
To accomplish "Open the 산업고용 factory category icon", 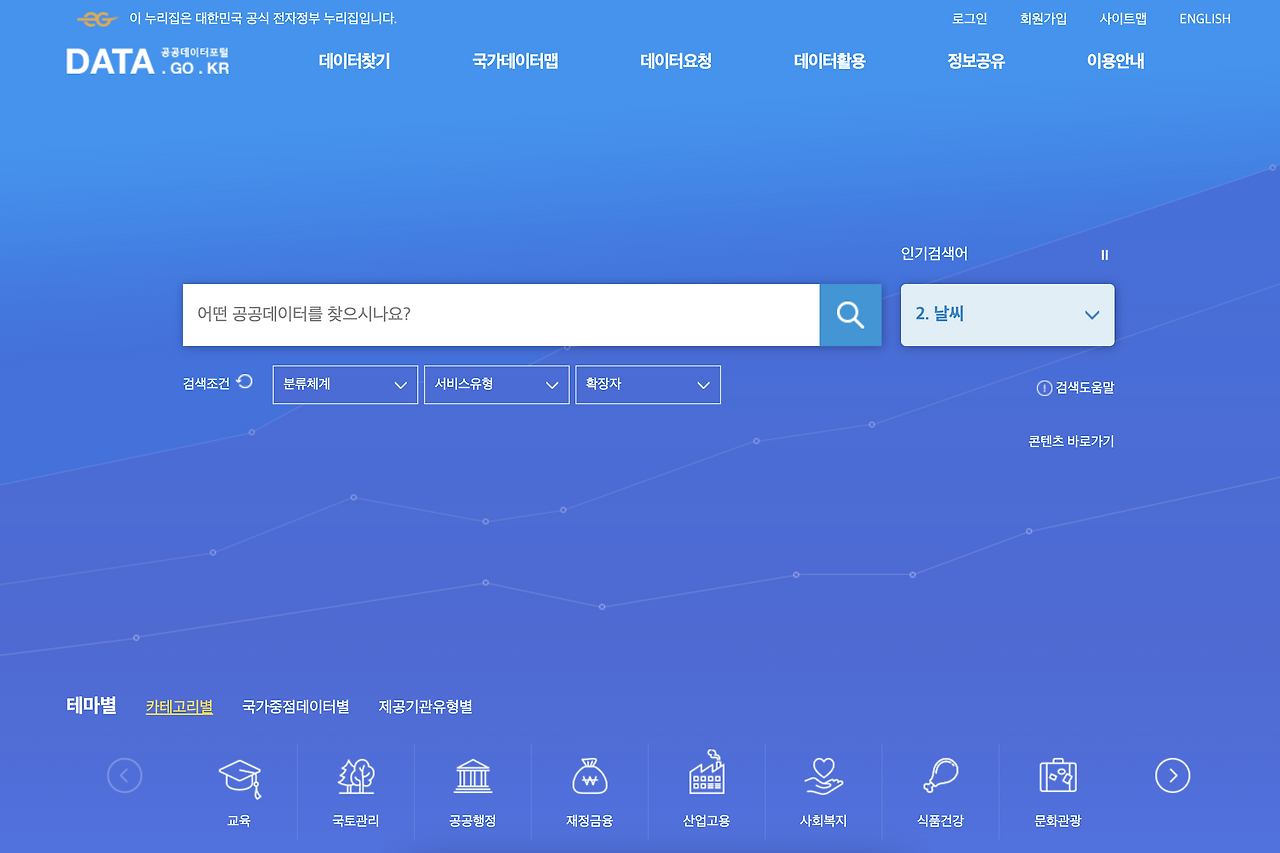I will [707, 773].
